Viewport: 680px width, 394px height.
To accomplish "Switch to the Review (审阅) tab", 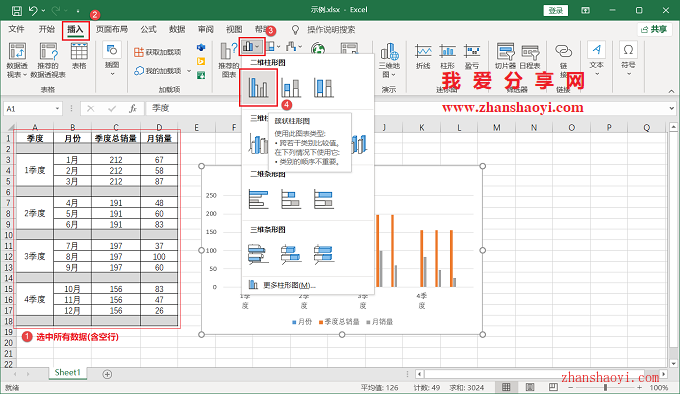I will coord(206,29).
